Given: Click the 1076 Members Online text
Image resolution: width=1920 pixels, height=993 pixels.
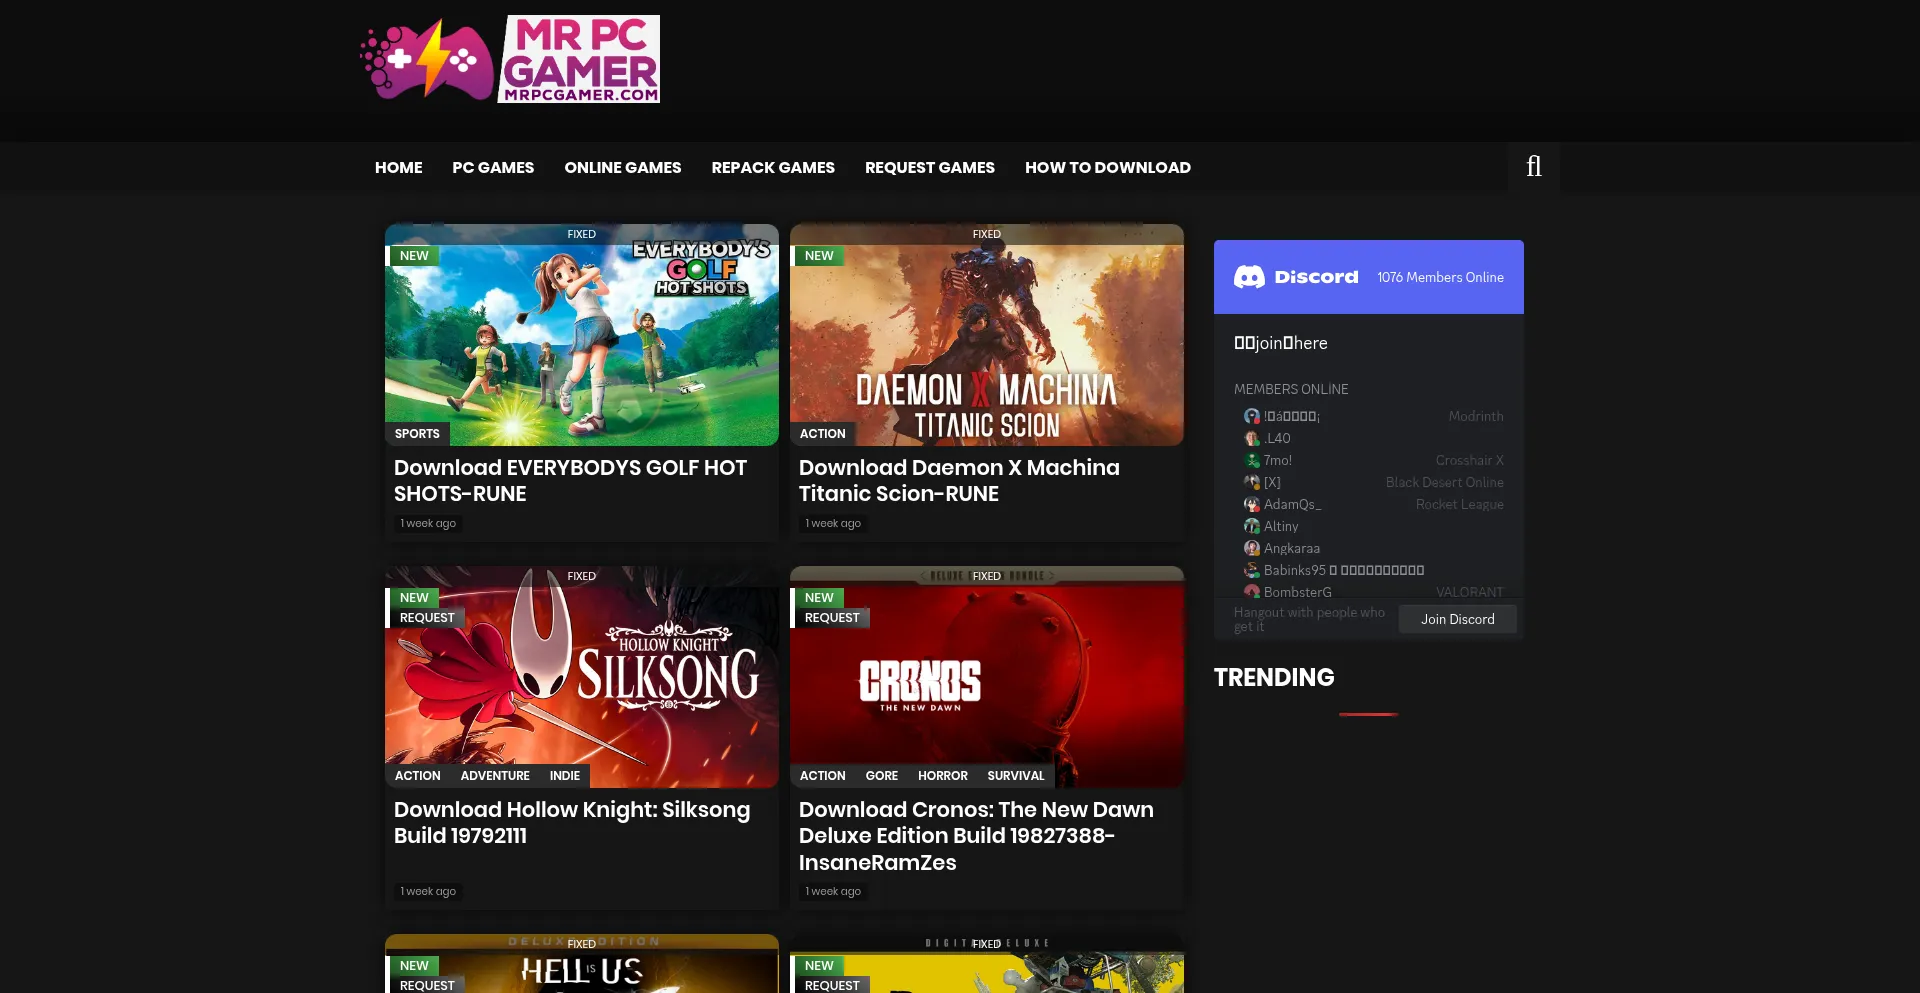Looking at the screenshot, I should (x=1440, y=277).
